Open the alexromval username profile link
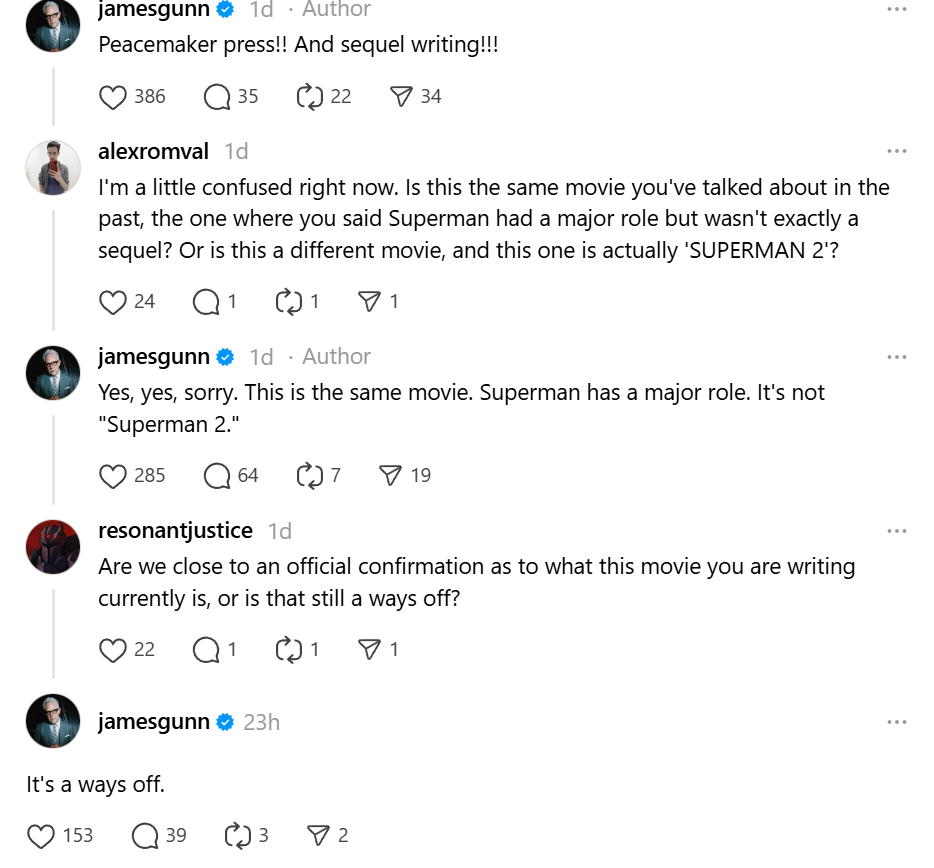934x868 pixels. click(153, 152)
